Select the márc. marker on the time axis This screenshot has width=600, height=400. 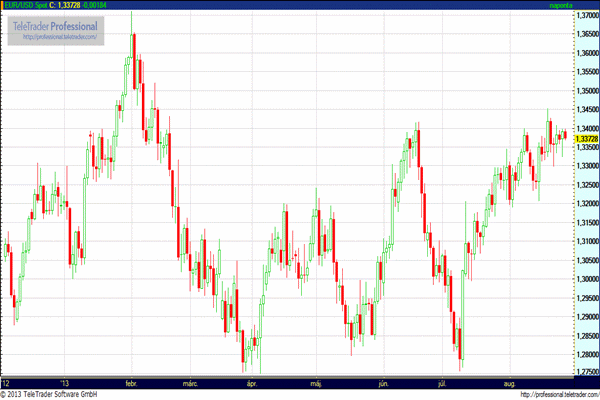[x=190, y=383]
